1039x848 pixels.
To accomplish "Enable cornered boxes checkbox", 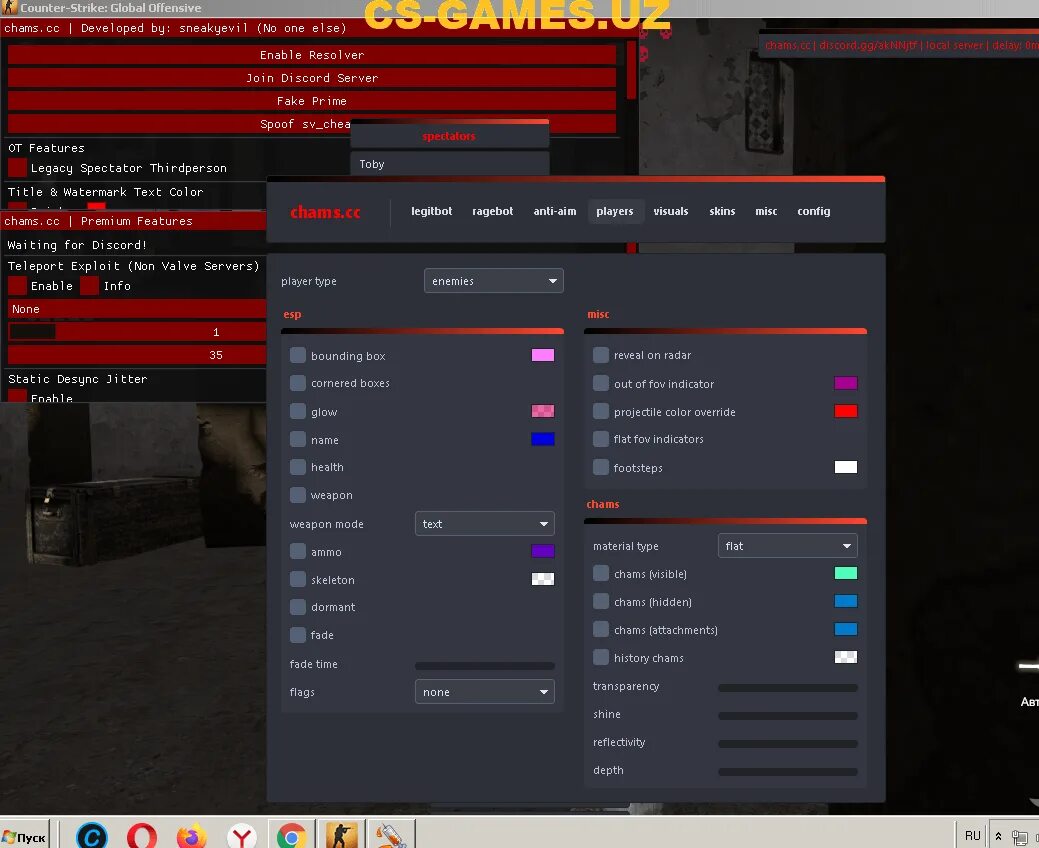I will click(x=298, y=383).
